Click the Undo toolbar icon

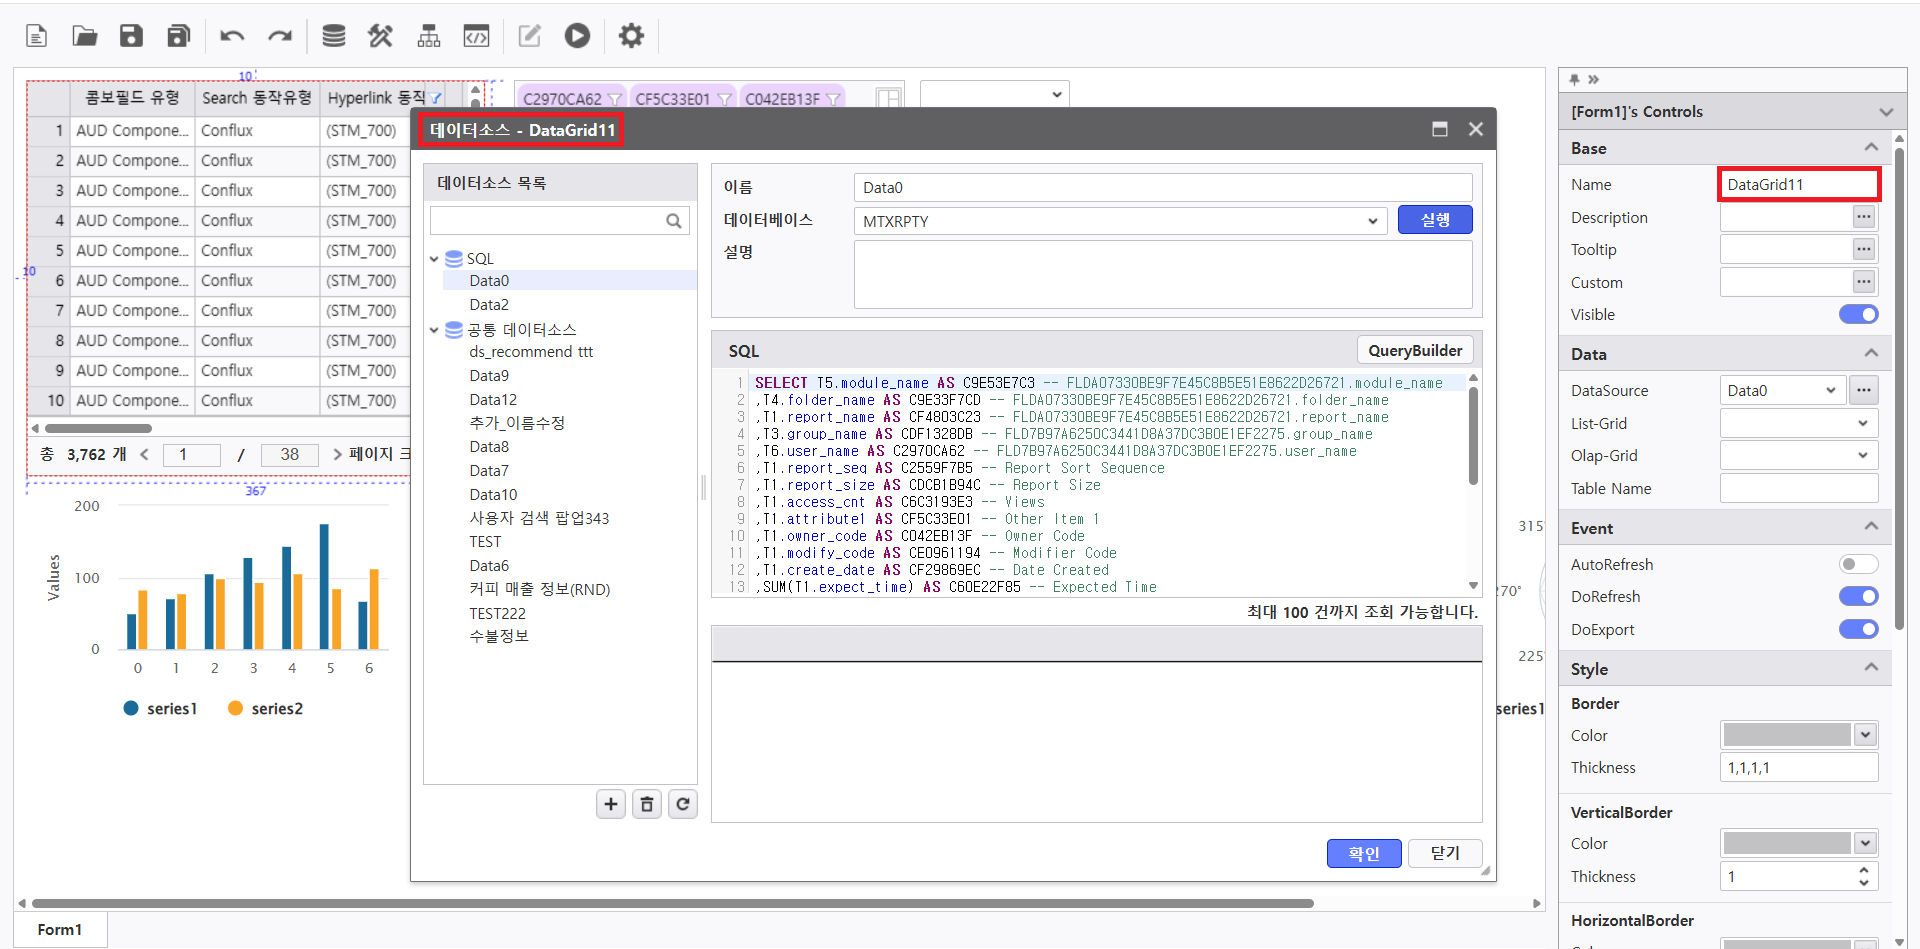pyautogui.click(x=232, y=36)
